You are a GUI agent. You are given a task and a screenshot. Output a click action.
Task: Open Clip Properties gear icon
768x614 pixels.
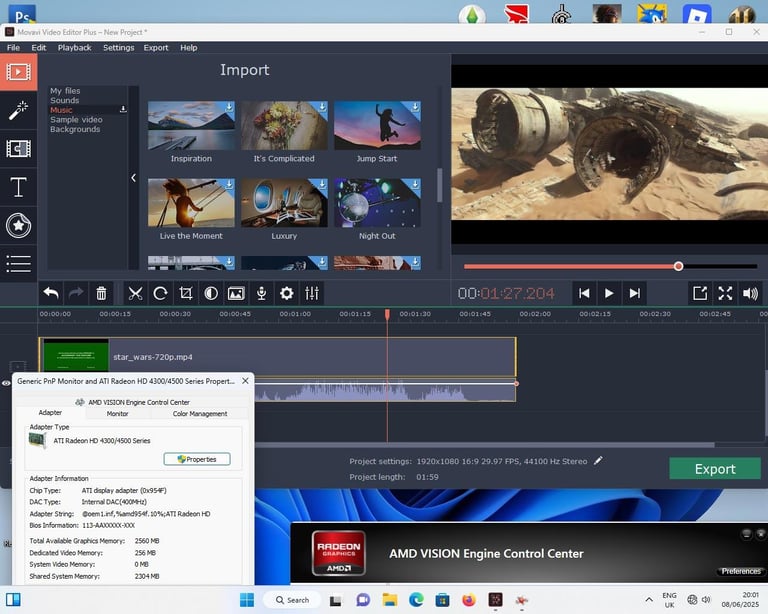pos(287,293)
